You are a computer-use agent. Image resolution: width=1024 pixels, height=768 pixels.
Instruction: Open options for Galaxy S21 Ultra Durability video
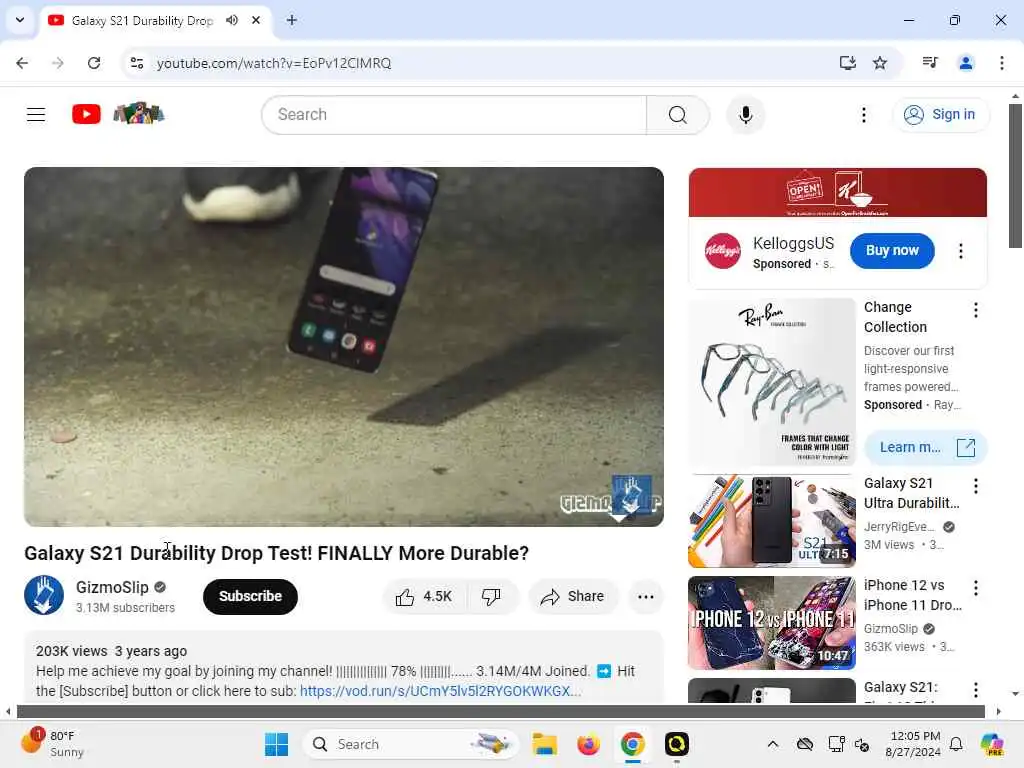[975, 486]
